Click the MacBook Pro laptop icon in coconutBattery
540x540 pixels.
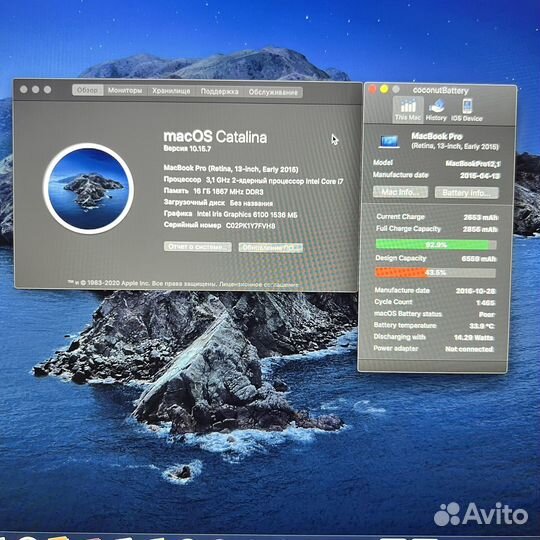tap(389, 142)
